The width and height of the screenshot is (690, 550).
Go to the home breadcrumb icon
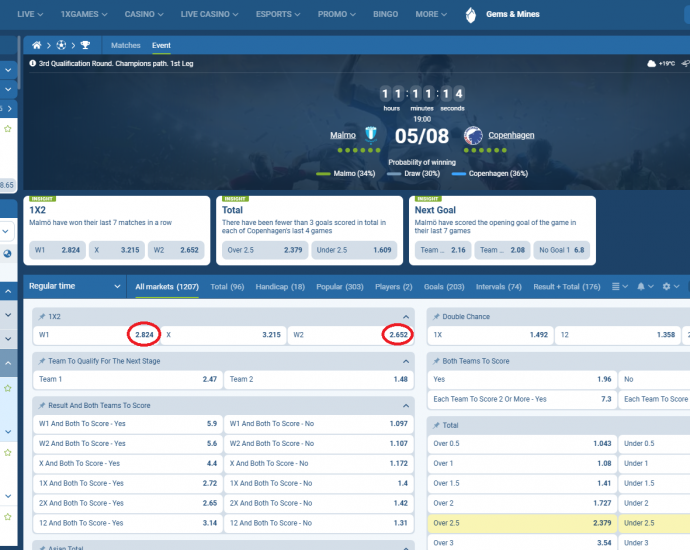point(37,45)
